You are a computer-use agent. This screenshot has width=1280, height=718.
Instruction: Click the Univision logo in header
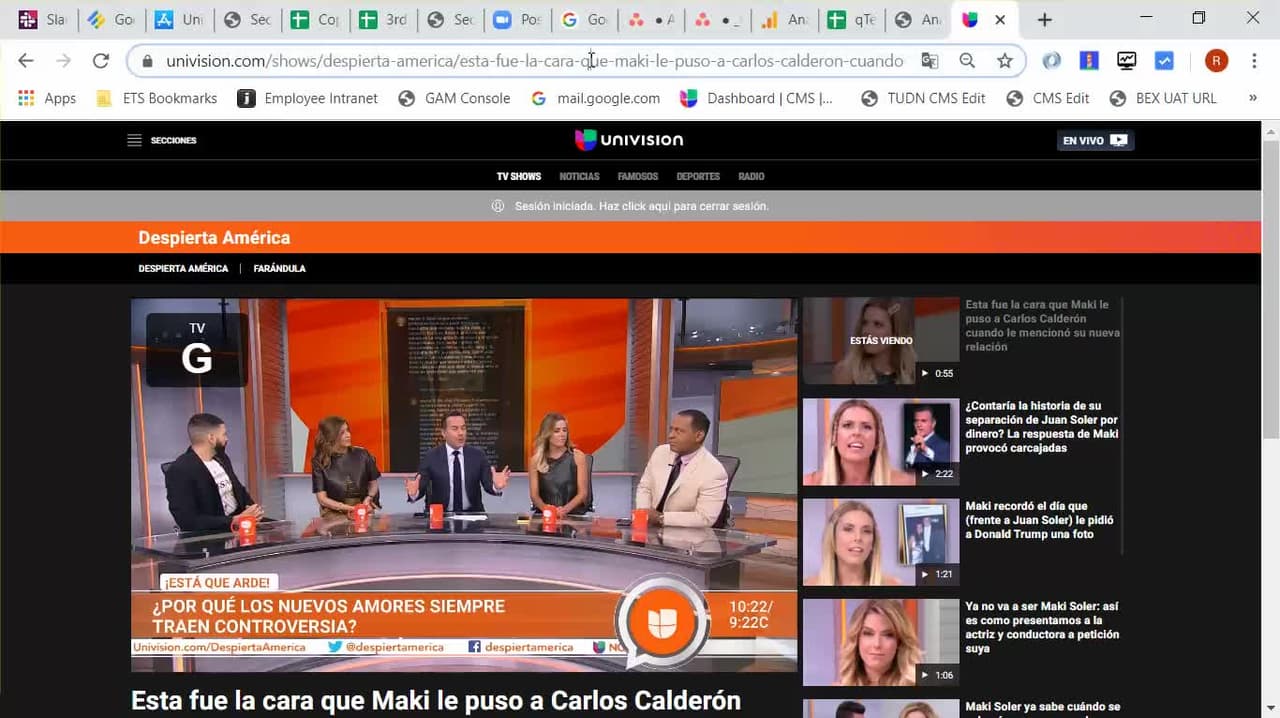(x=629, y=140)
